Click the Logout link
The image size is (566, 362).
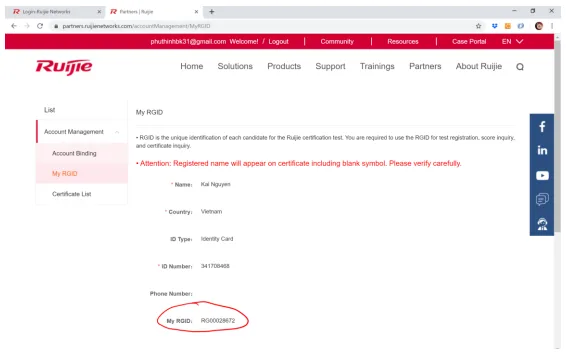point(278,42)
